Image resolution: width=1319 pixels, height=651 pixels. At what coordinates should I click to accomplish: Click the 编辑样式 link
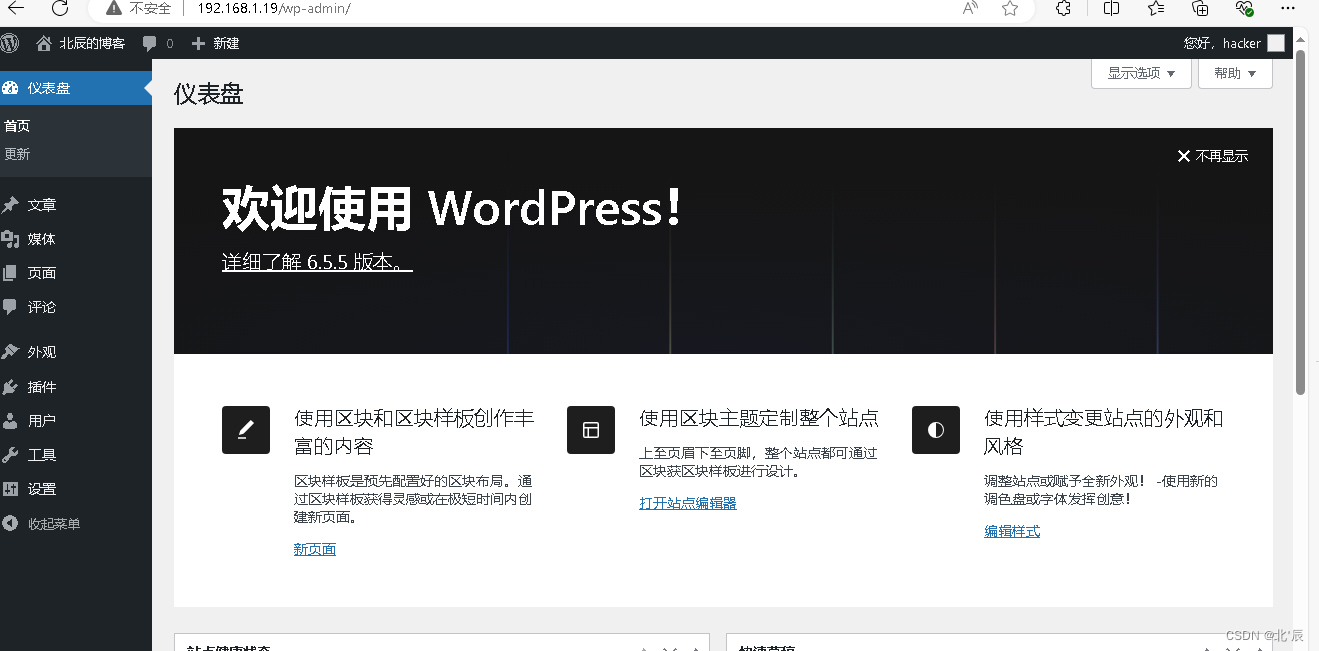(x=1012, y=531)
